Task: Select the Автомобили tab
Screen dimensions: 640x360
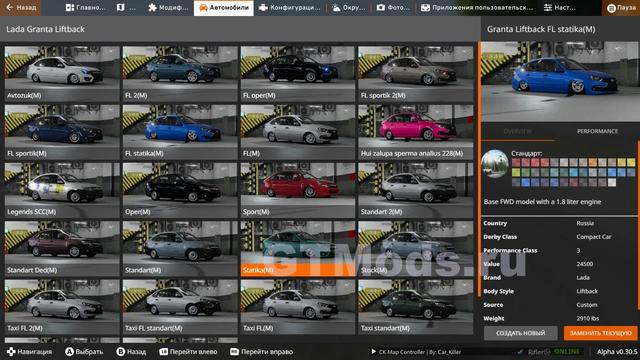Action: pos(224,7)
